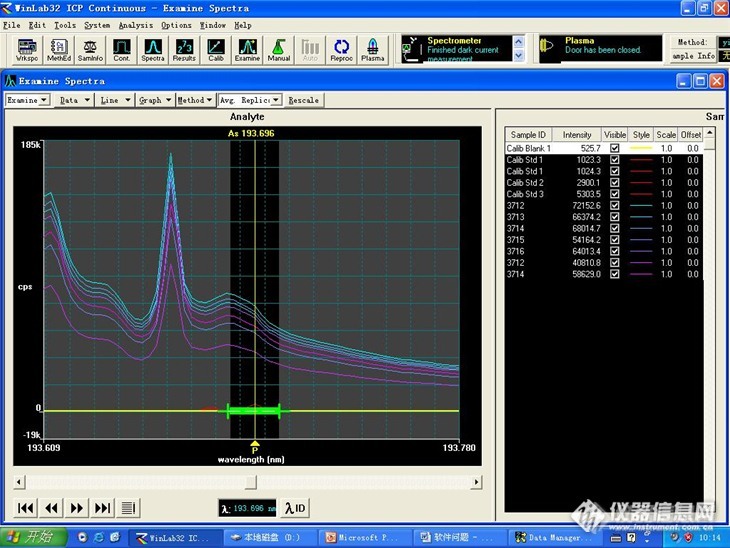
Task: Select the Continuous (Cont.) icon
Action: click(x=122, y=50)
